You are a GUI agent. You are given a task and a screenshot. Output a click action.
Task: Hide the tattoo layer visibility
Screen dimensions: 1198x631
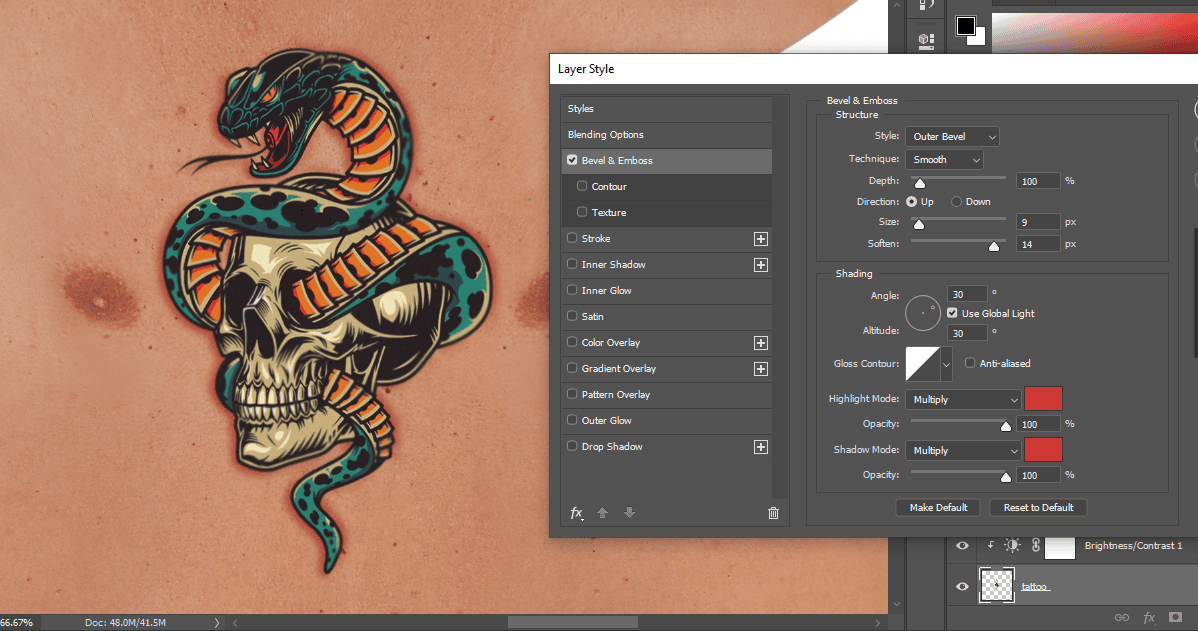coord(961,586)
